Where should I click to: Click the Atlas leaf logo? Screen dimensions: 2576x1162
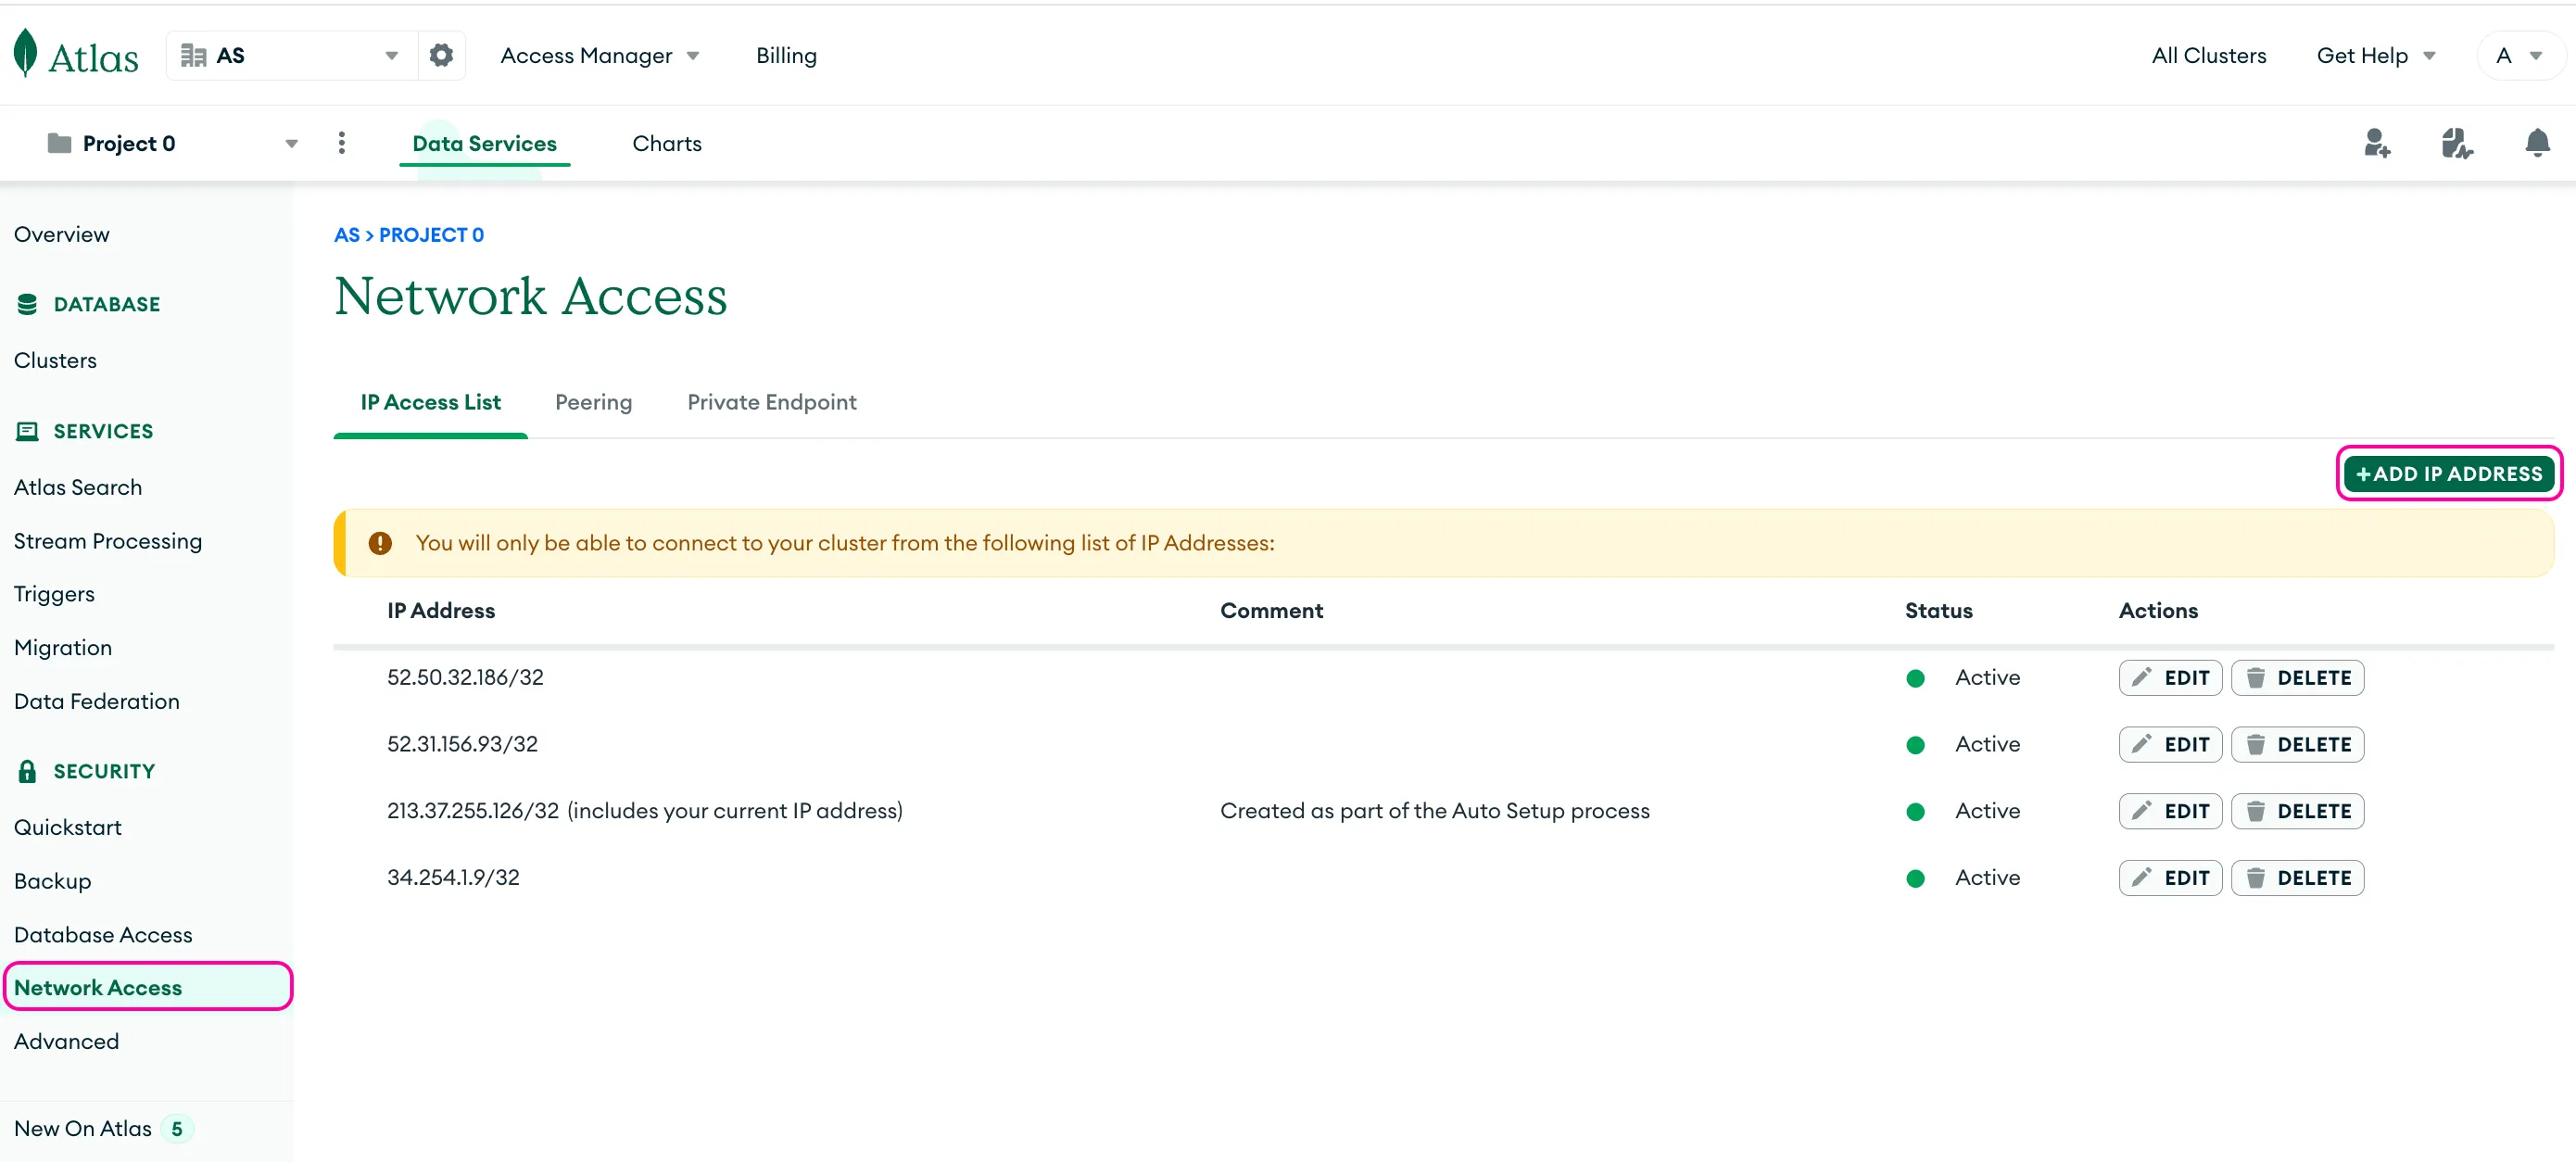click(x=26, y=54)
